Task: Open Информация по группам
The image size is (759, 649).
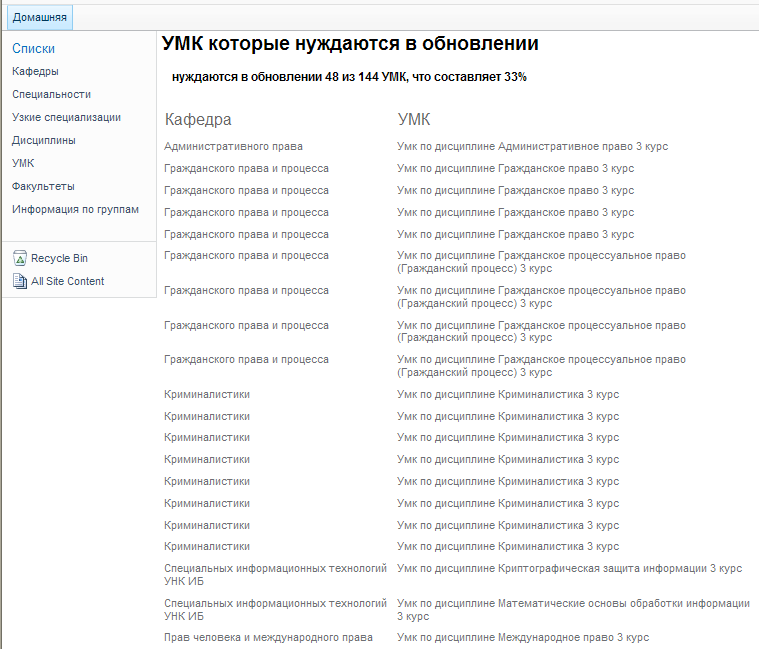Action: coord(76,209)
